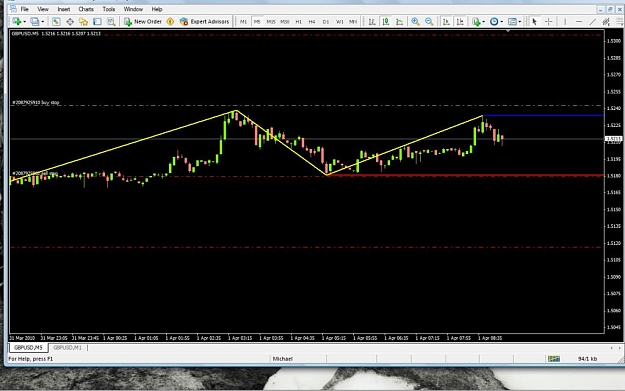Select the buy stop order label

coord(36,102)
